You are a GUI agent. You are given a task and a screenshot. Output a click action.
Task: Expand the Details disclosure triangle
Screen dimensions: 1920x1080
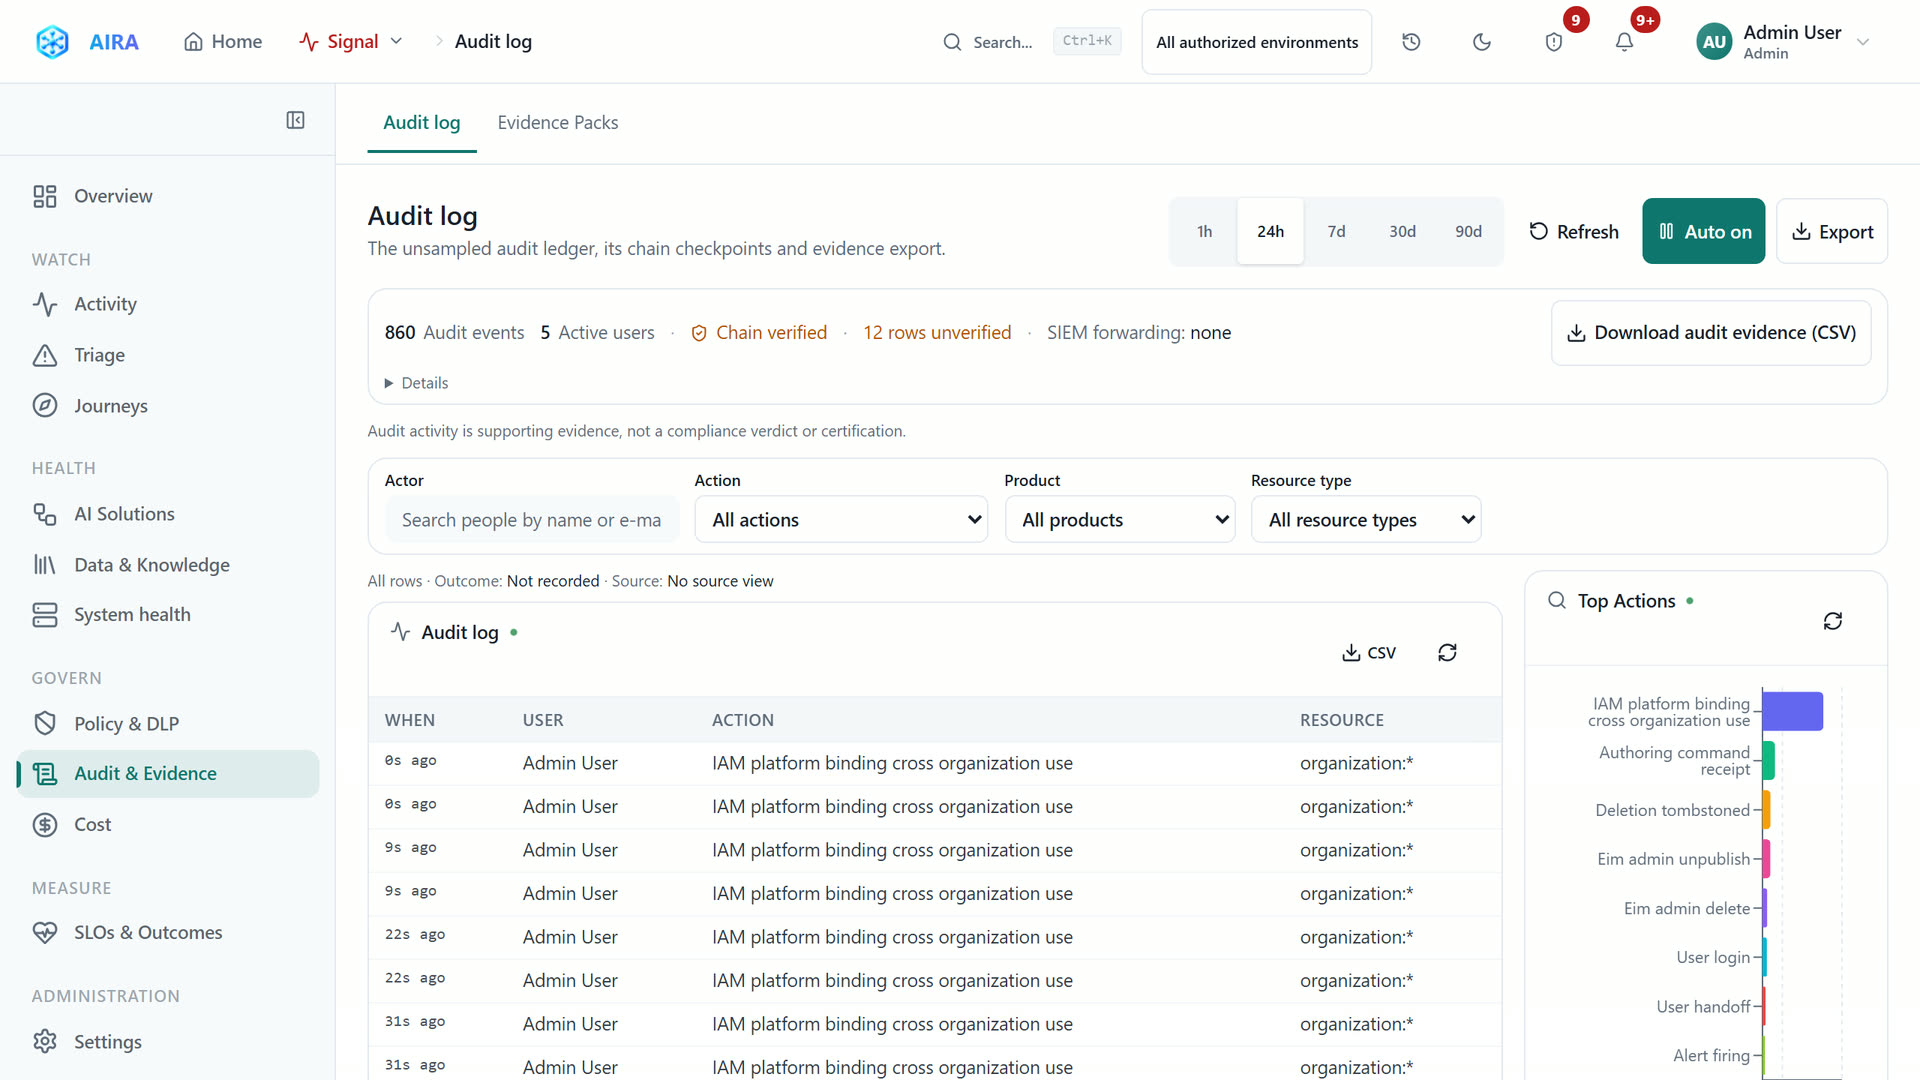tap(389, 383)
